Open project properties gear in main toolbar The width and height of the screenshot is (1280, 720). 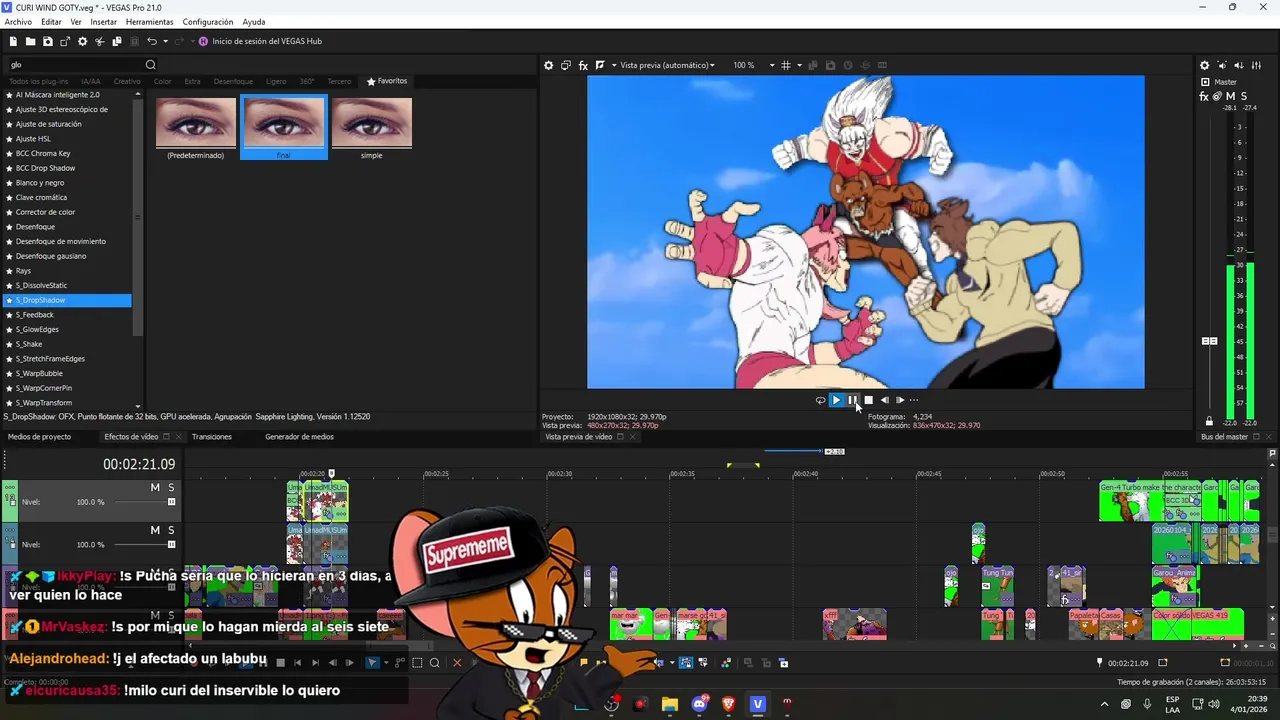coord(82,41)
